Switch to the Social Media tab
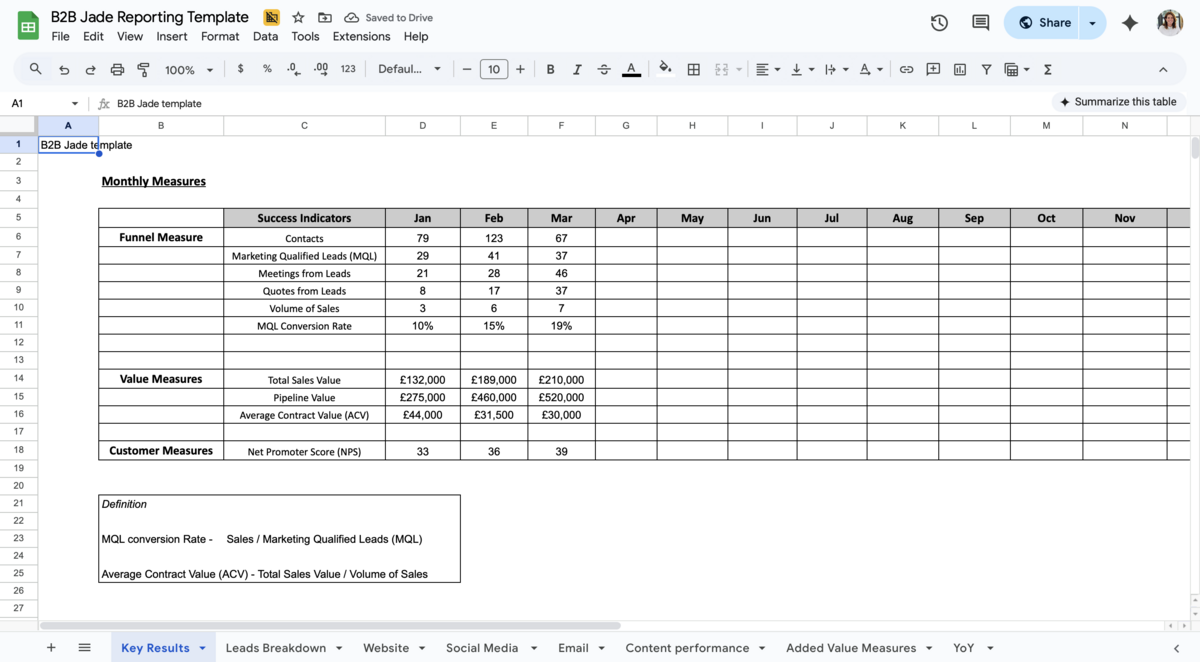 coord(482,648)
